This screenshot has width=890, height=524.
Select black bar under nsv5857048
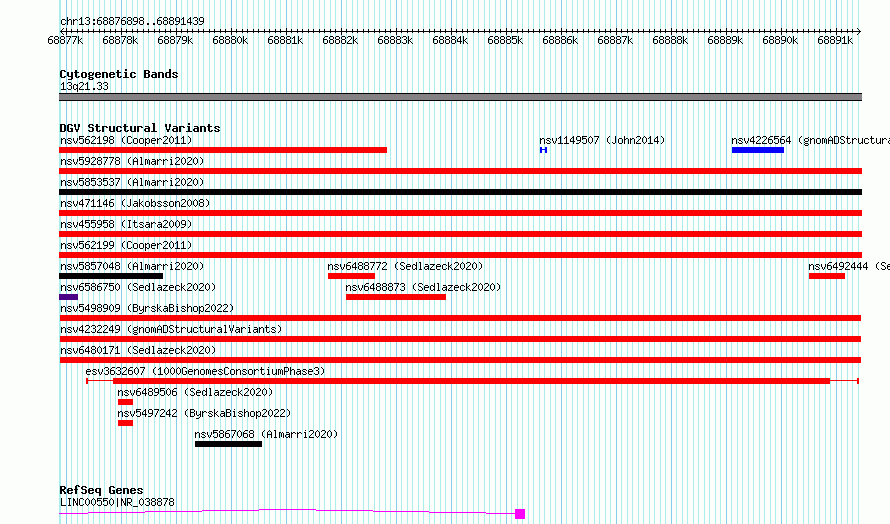[x=111, y=276]
